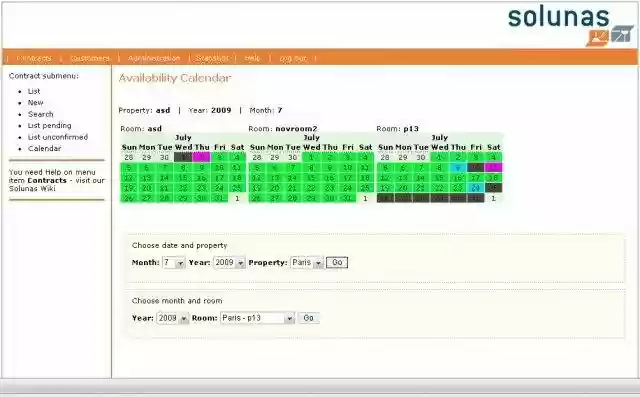
Task: Click day 31 in room novroom2 calendar
Action: (x=347, y=198)
